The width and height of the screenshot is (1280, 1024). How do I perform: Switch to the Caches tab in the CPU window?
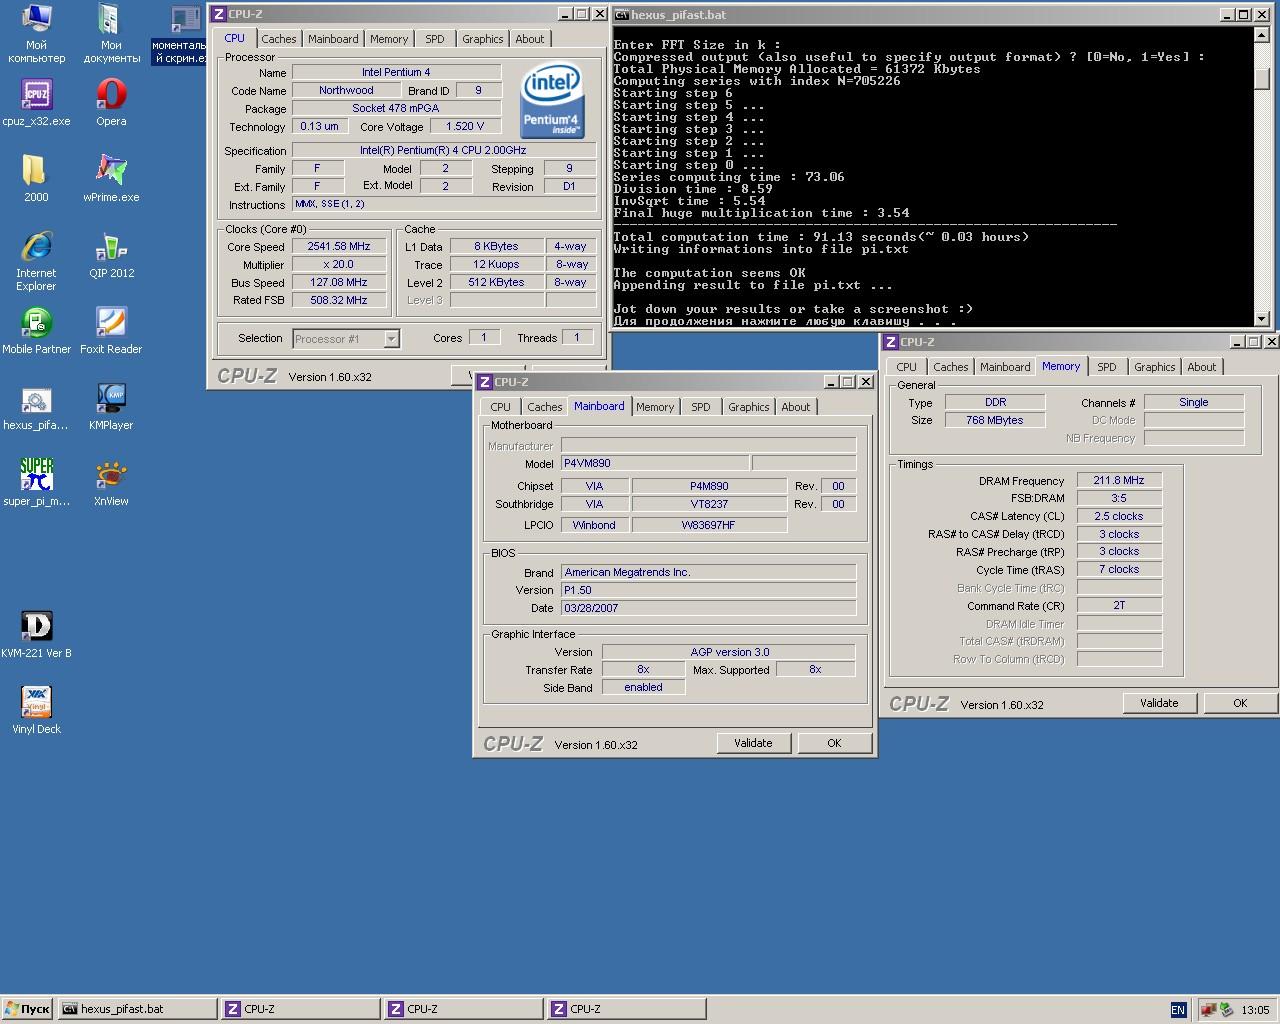[279, 39]
